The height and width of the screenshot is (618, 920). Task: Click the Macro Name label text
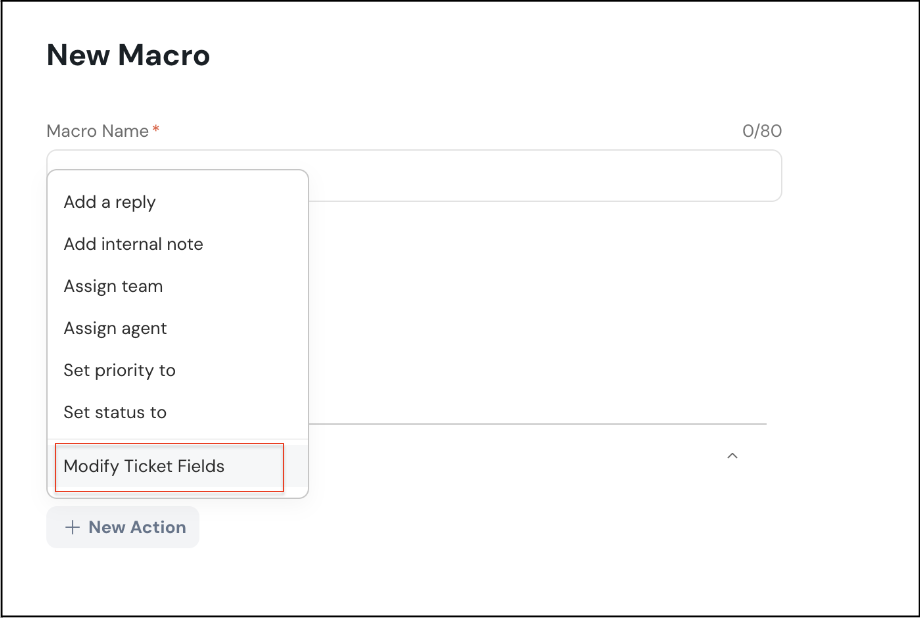(97, 131)
